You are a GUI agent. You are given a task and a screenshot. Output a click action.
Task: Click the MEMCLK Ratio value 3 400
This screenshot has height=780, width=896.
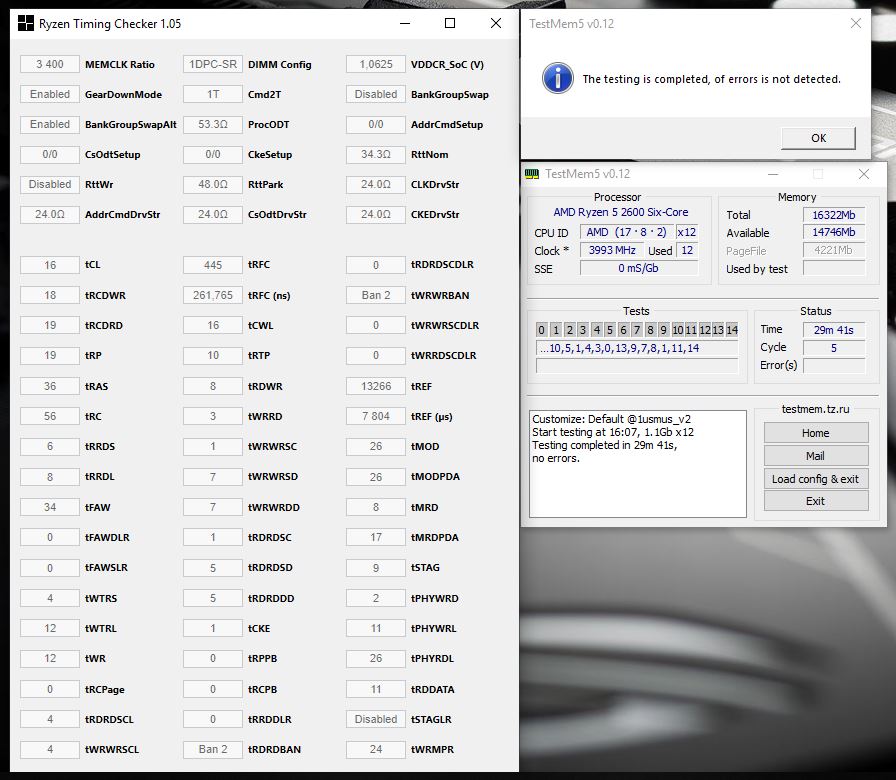pos(50,64)
